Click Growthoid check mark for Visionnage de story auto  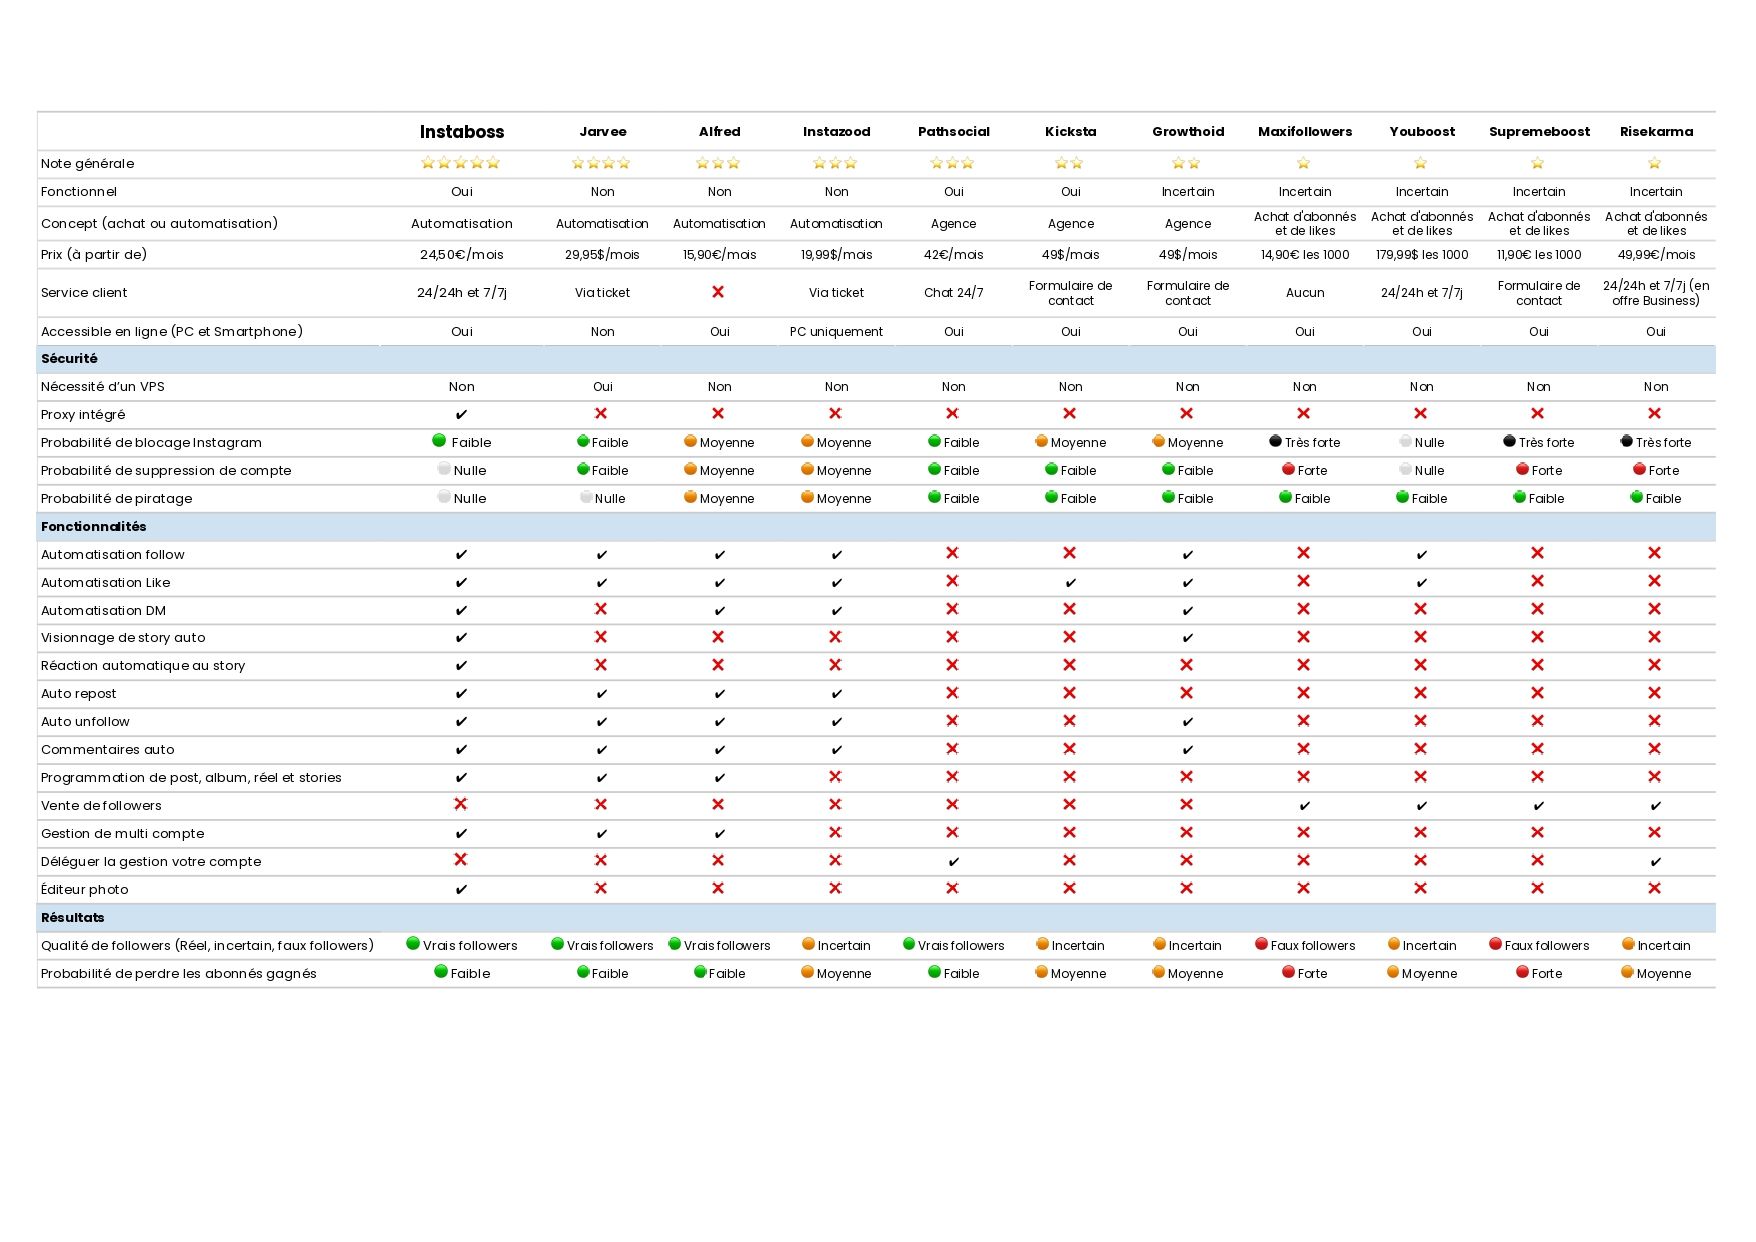pyautogui.click(x=1188, y=638)
